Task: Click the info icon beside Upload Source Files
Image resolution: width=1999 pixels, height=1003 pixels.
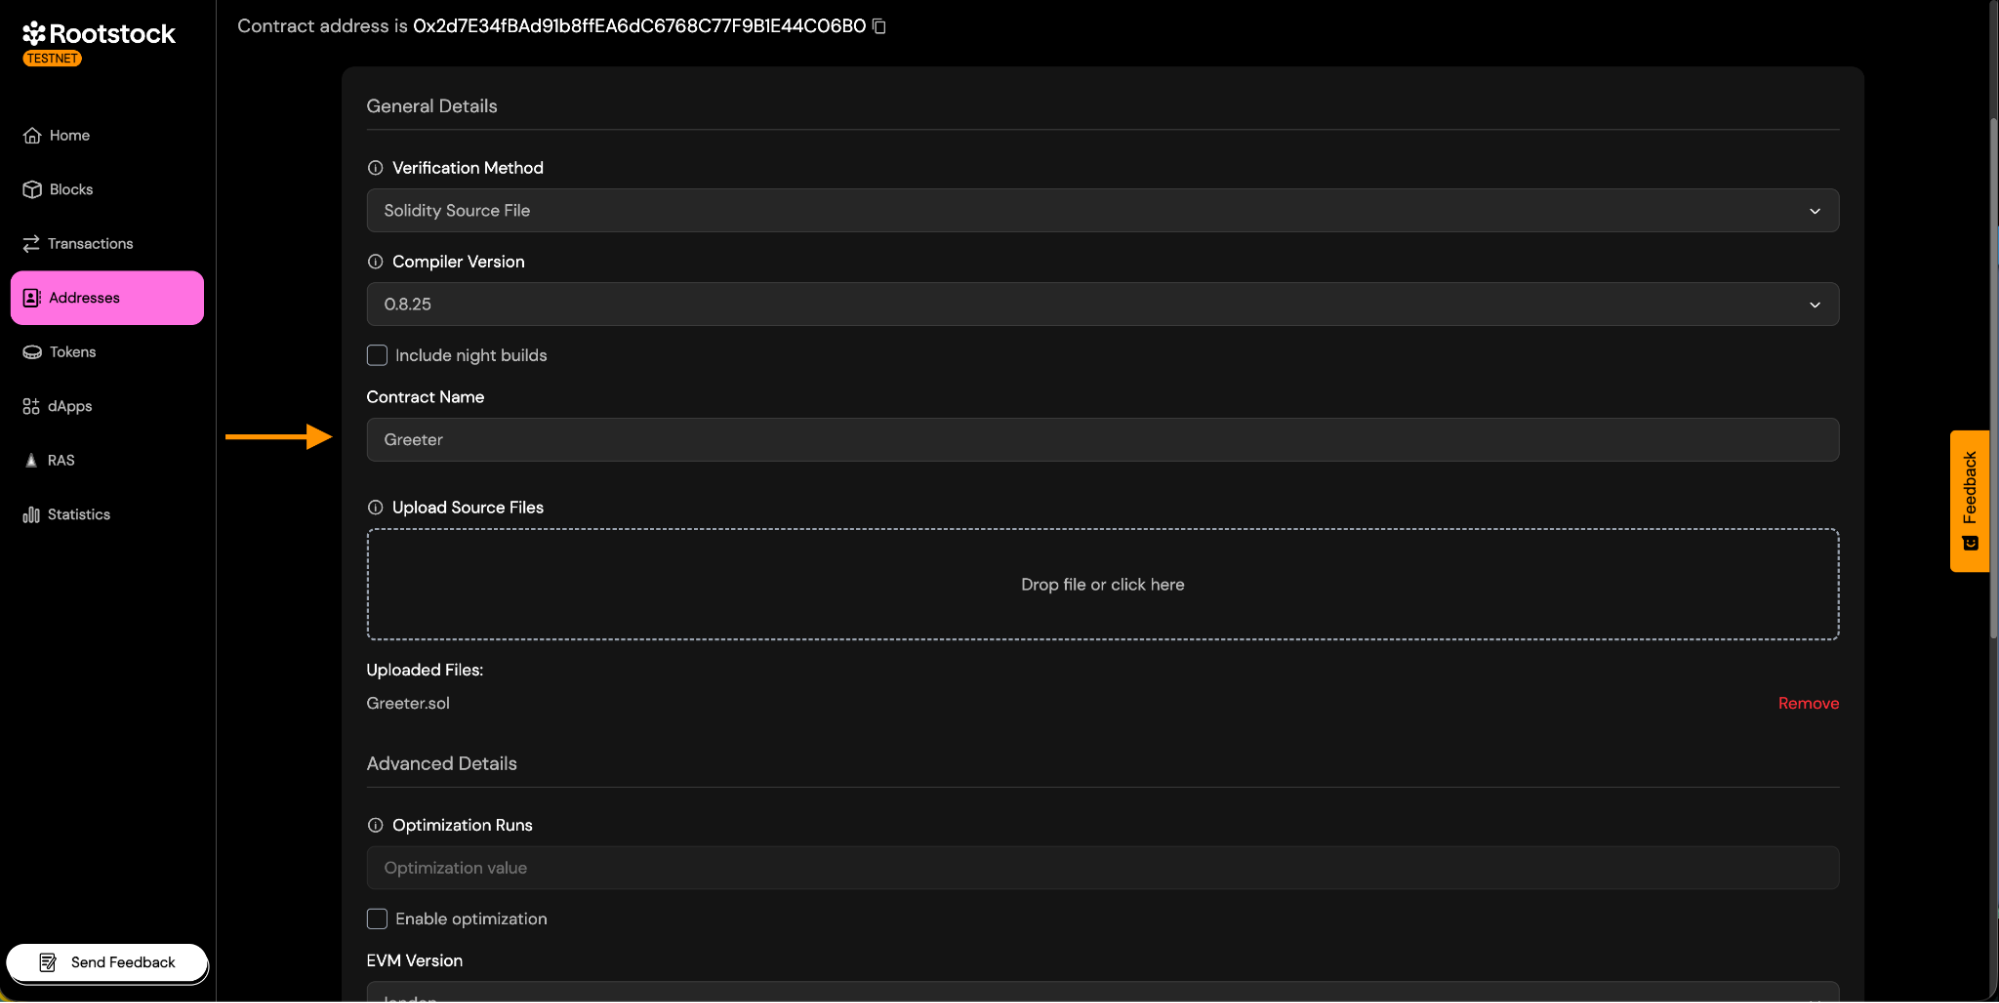Action: [375, 508]
